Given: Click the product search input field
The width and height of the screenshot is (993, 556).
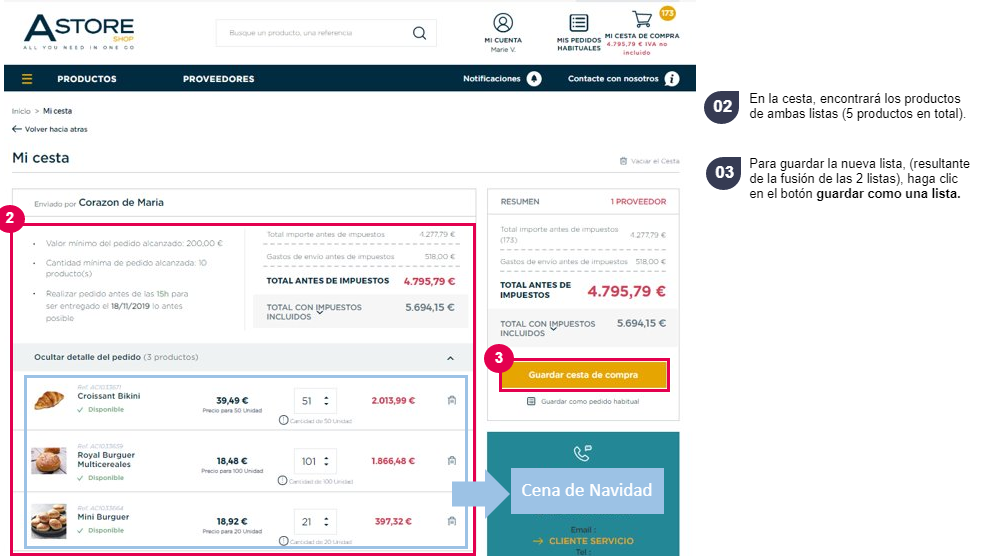Looking at the screenshot, I should click(x=314, y=33).
